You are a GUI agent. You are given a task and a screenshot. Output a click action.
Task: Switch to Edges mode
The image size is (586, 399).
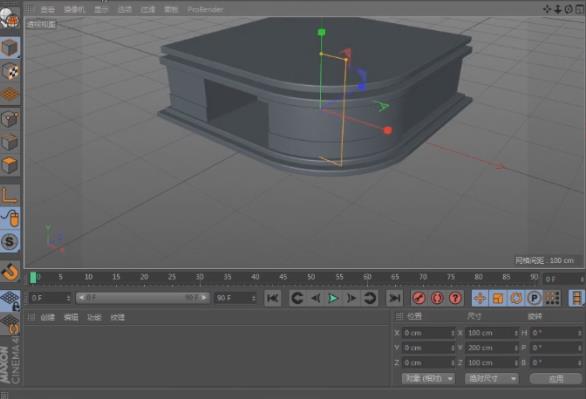pyautogui.click(x=10, y=142)
